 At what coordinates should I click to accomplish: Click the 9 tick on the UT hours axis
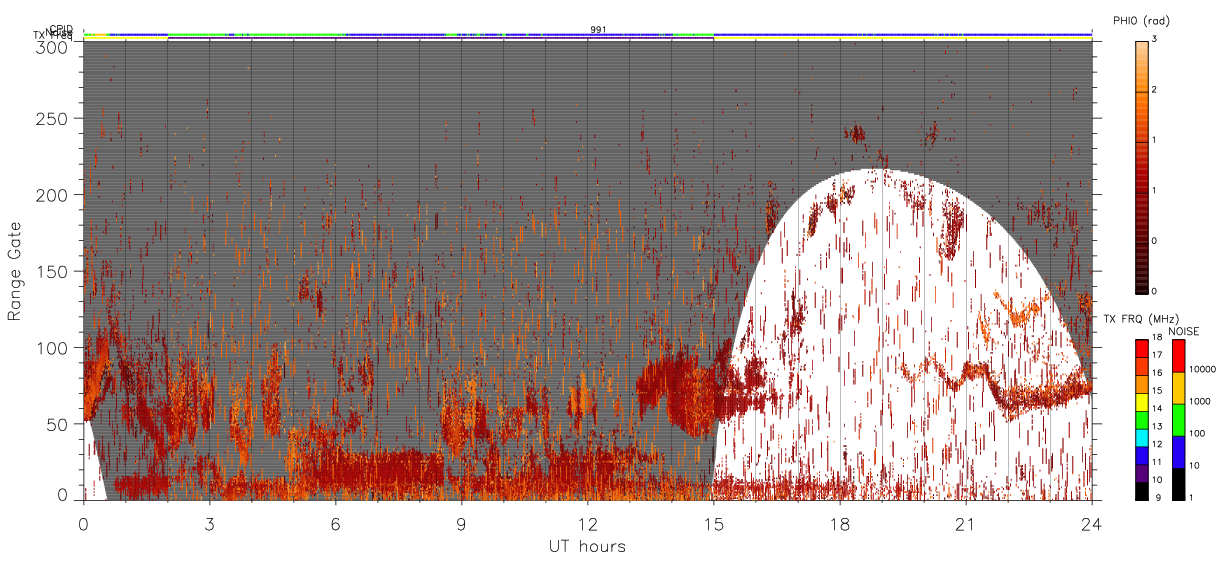pyautogui.click(x=461, y=523)
